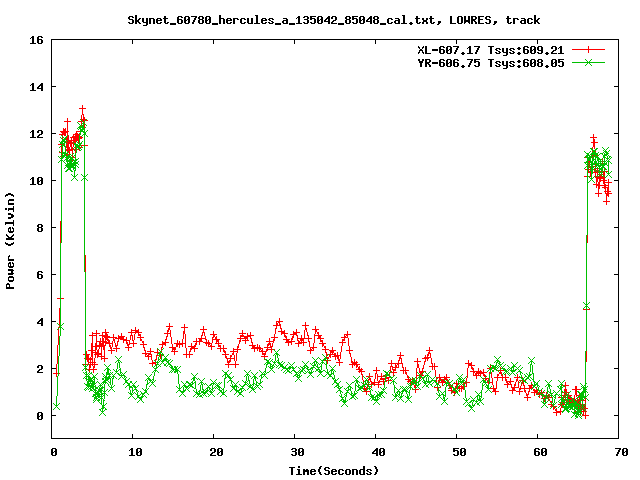Click the Time(Seconds) axis label
Image resolution: width=640 pixels, height=480 pixels.
click(x=334, y=471)
